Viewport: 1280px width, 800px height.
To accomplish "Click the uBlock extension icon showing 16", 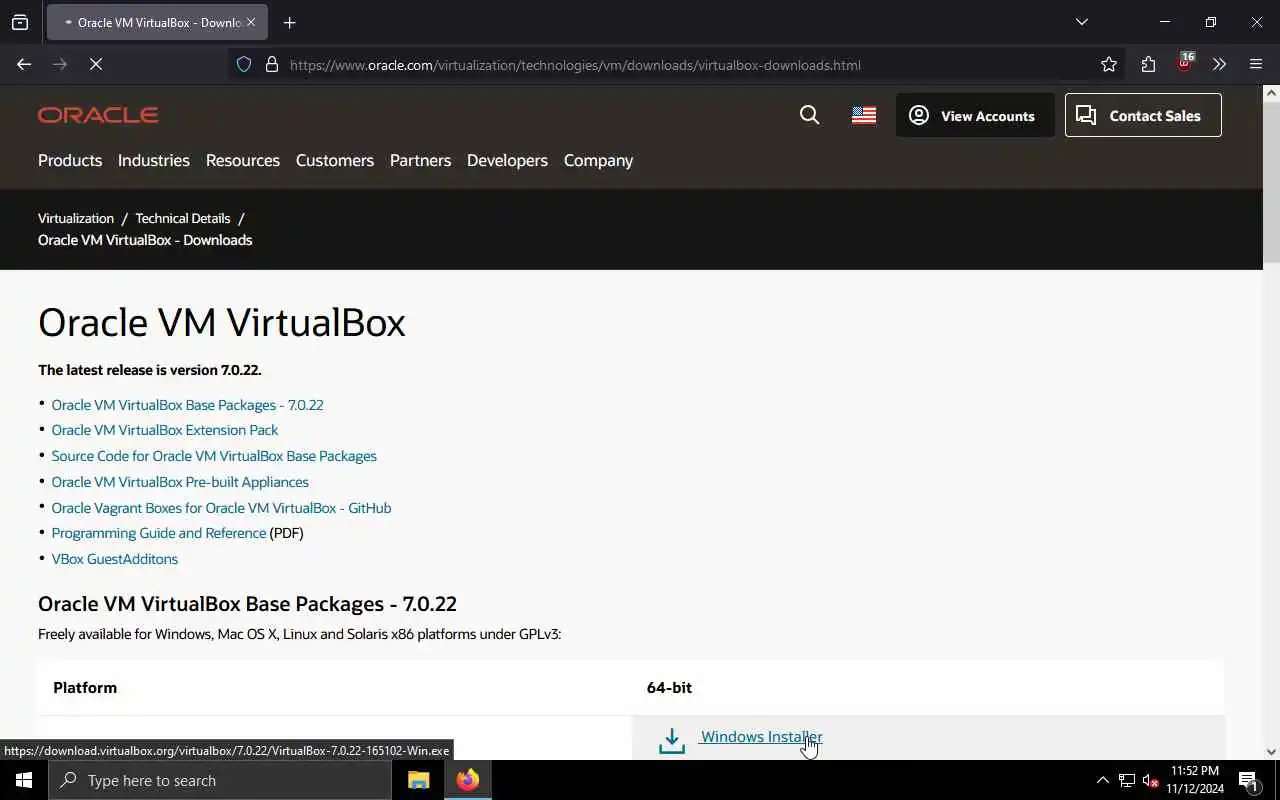I will [x=1184, y=62].
